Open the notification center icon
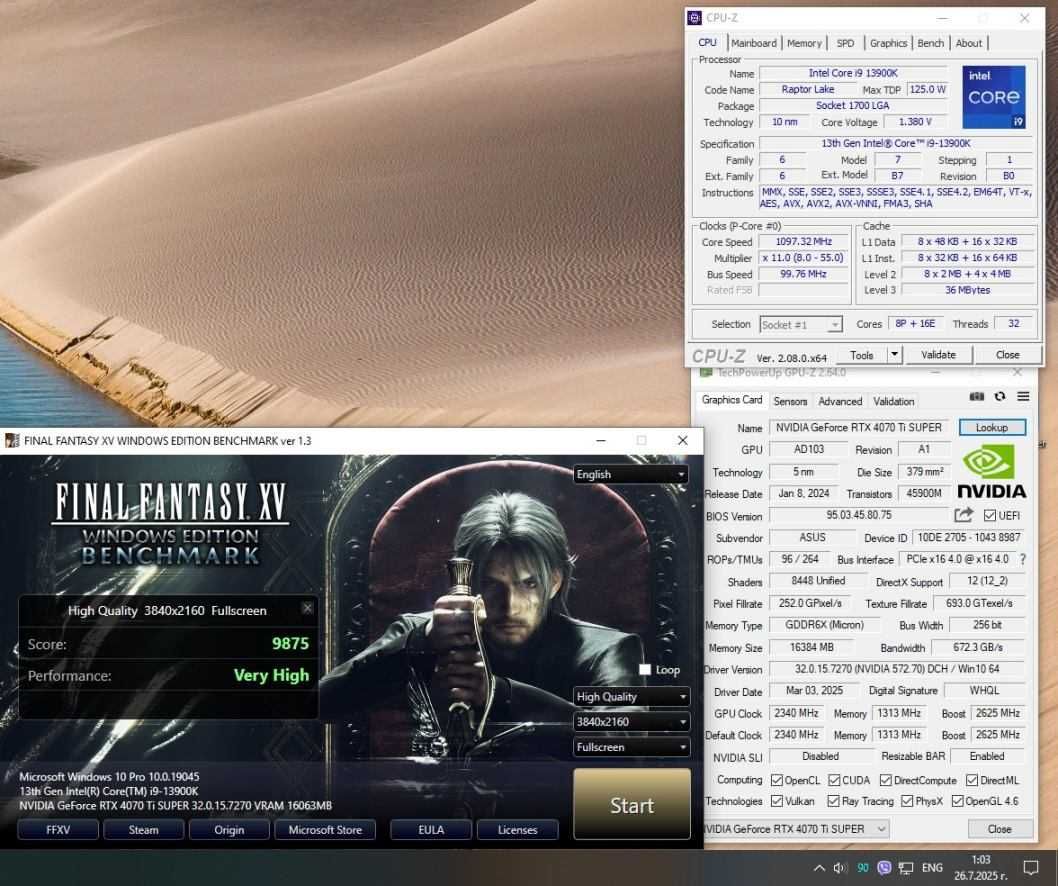1058x886 pixels. pos(1031,867)
